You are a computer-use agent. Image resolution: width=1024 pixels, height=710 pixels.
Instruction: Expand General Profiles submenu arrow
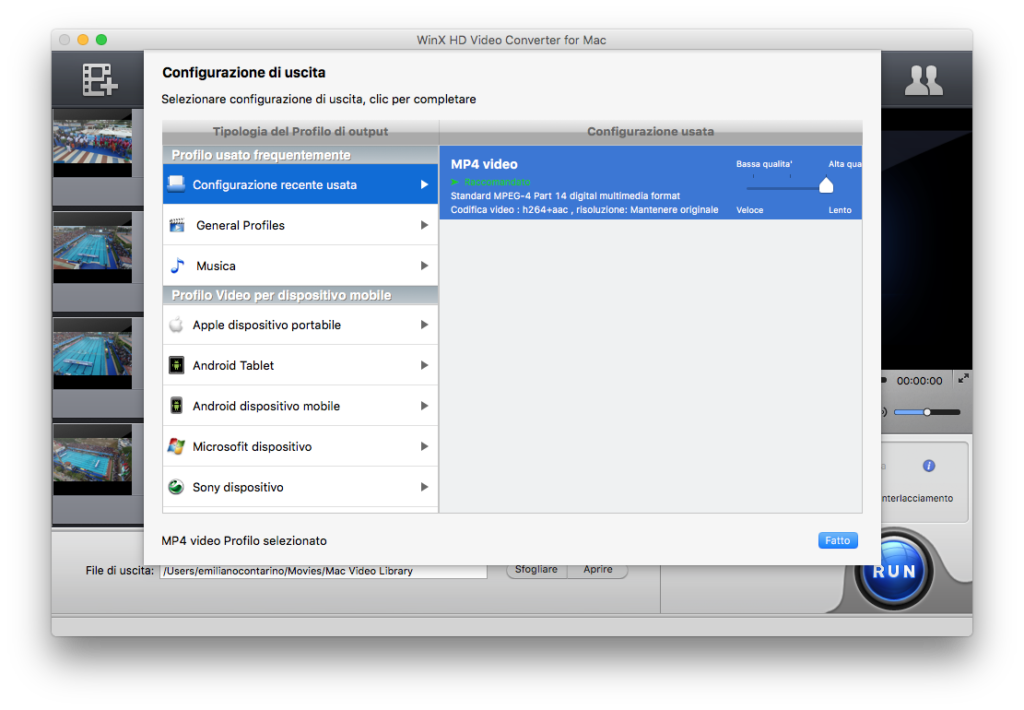424,225
